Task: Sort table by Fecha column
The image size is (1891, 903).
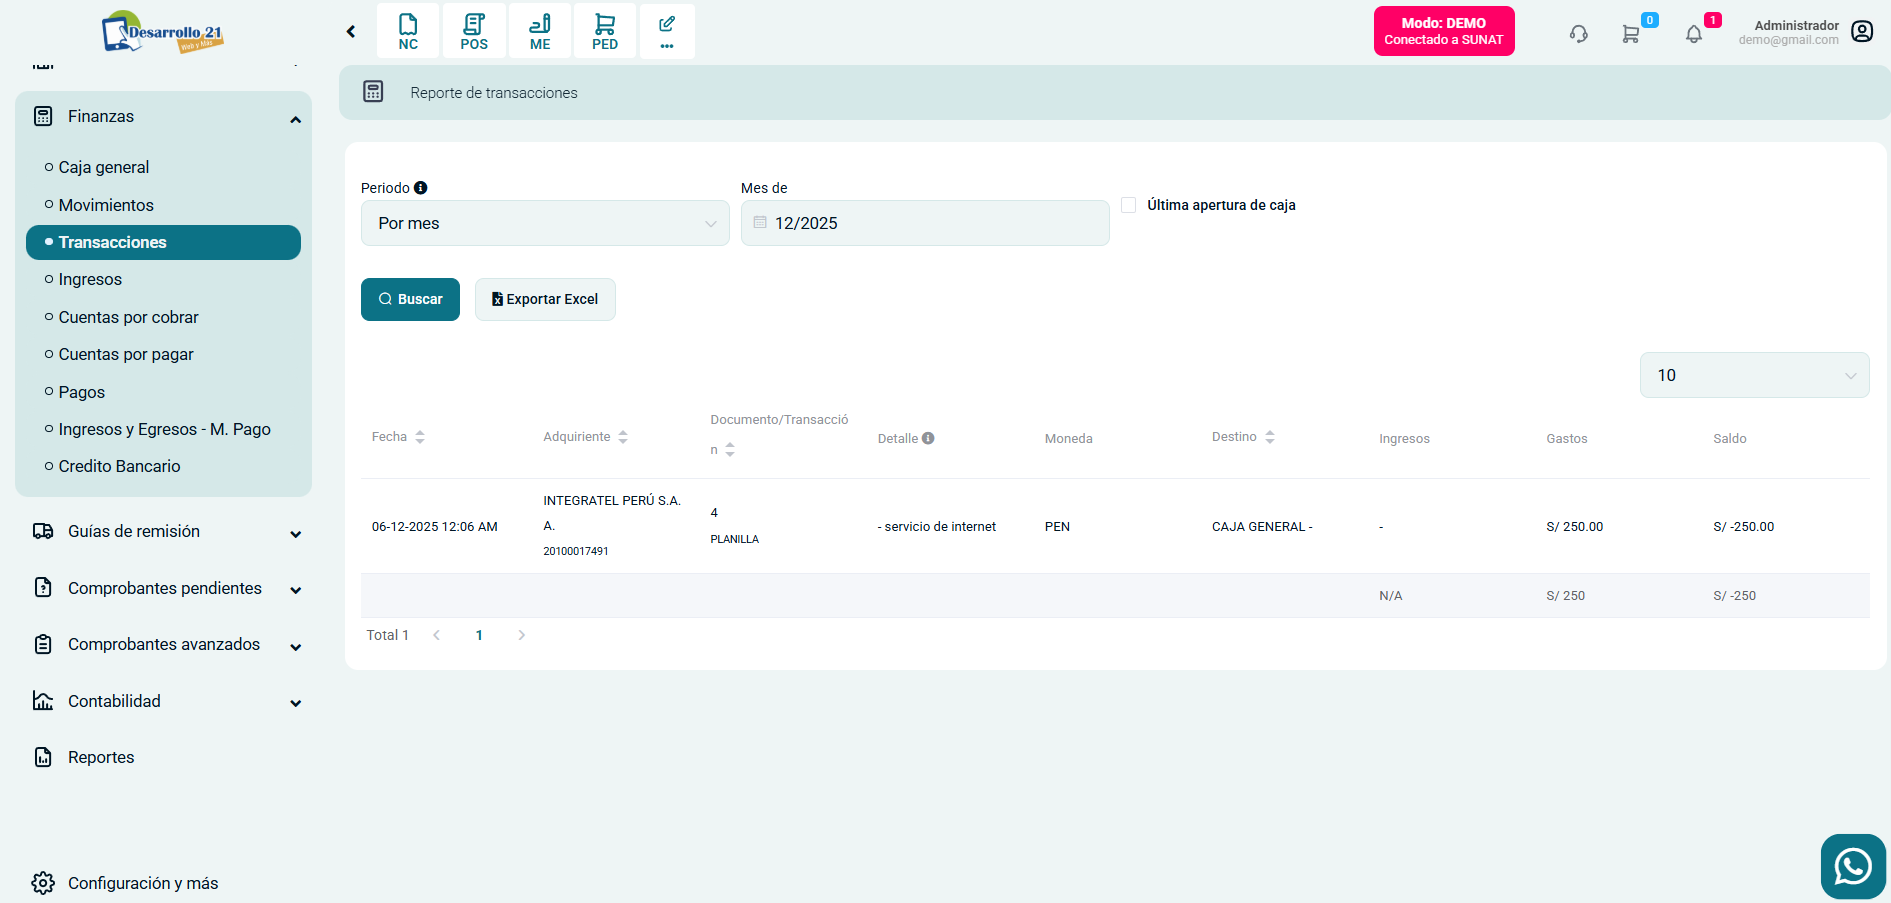Action: tap(420, 437)
